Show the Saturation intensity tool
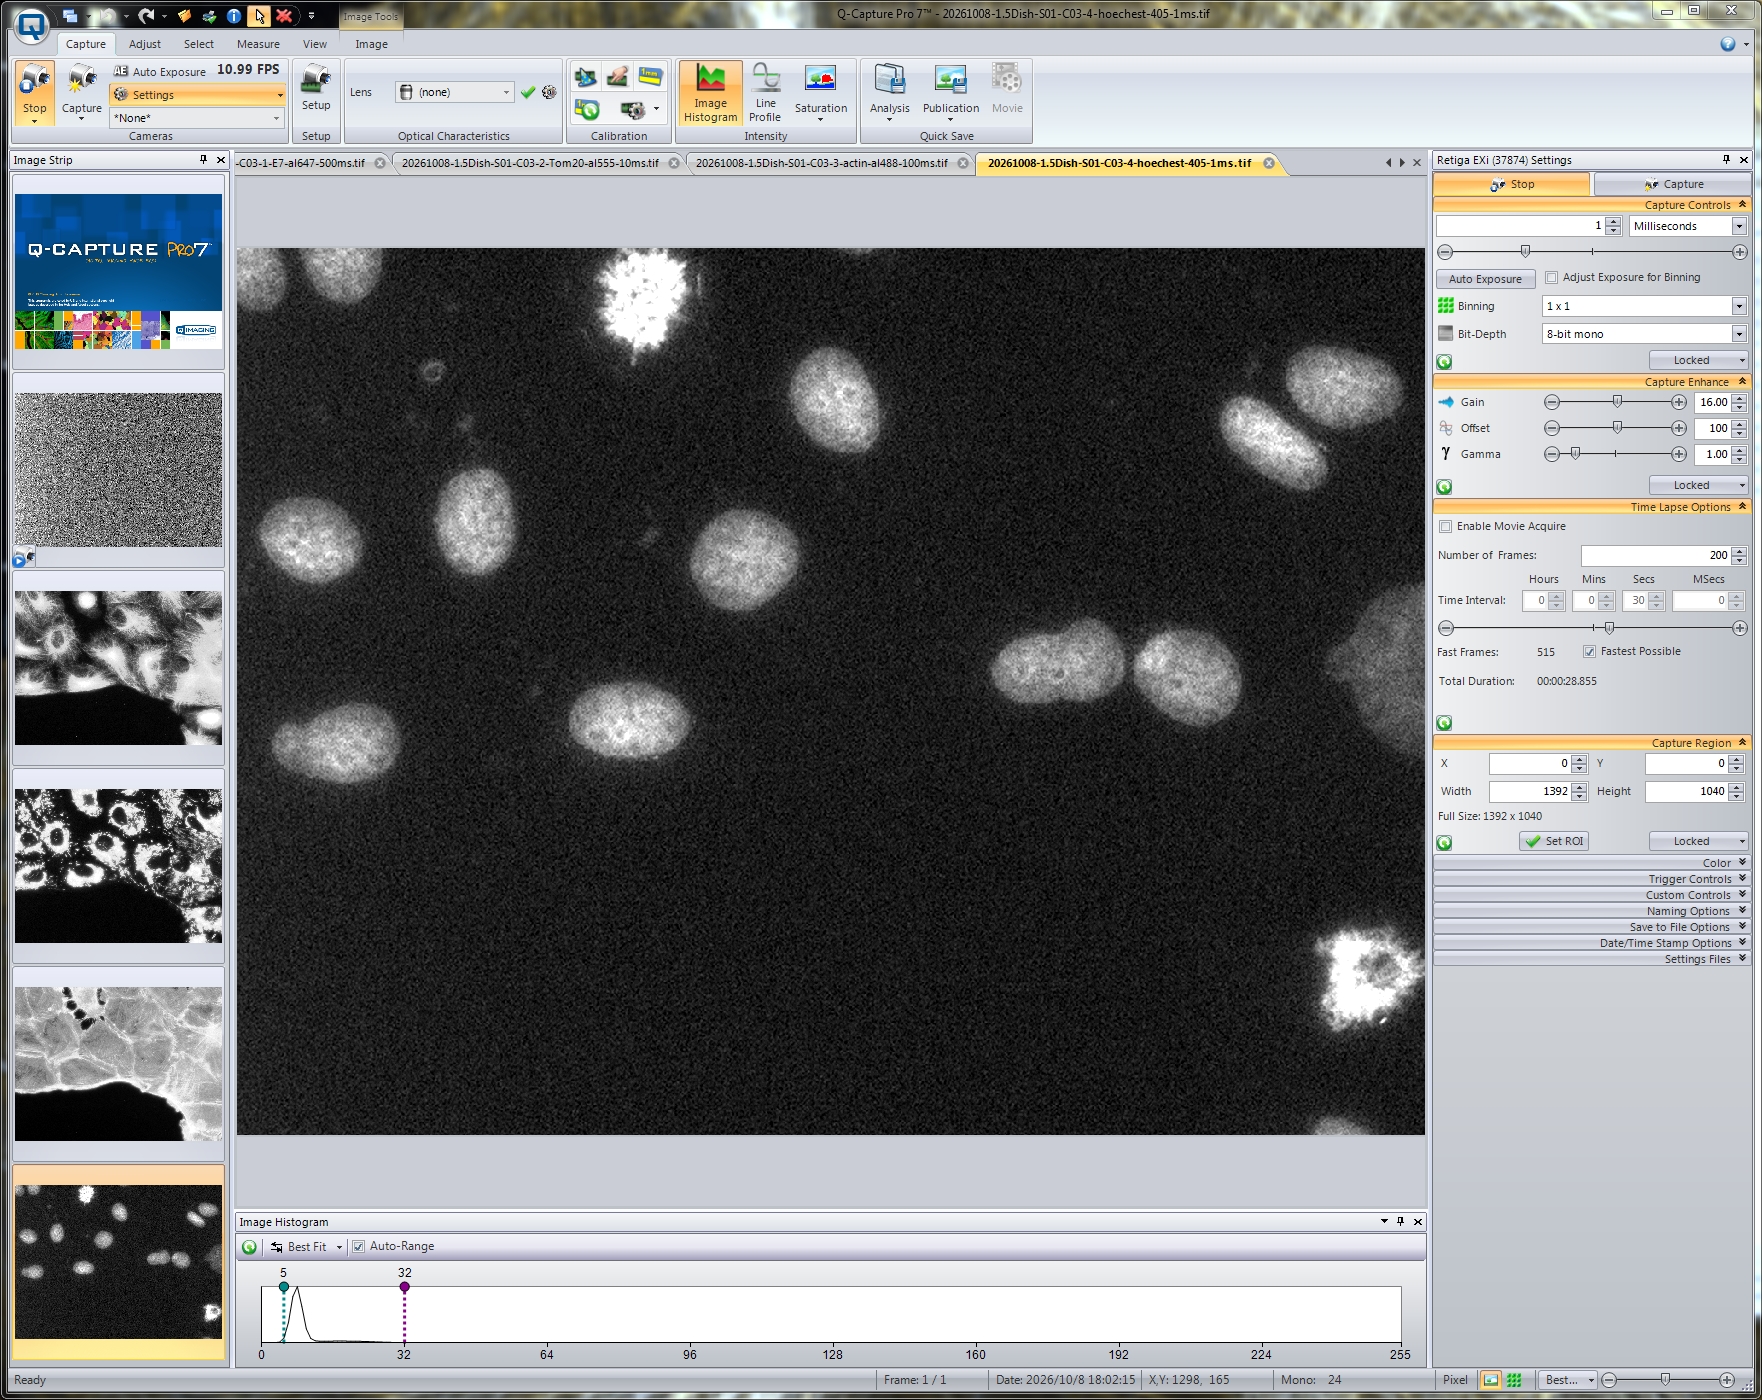 821,94
